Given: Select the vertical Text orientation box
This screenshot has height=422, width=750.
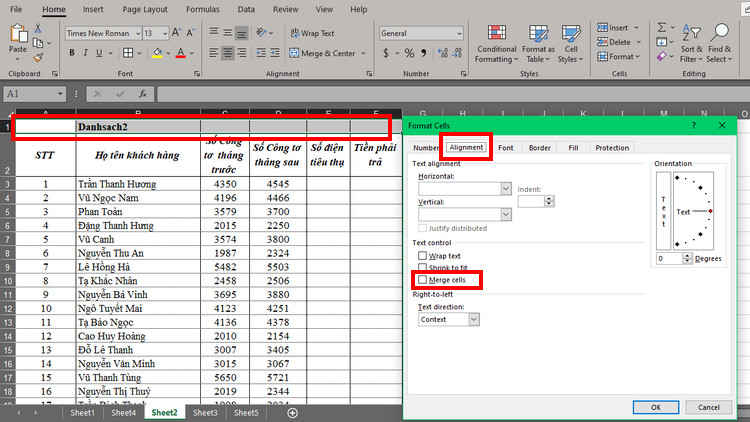Looking at the screenshot, I should (663, 211).
